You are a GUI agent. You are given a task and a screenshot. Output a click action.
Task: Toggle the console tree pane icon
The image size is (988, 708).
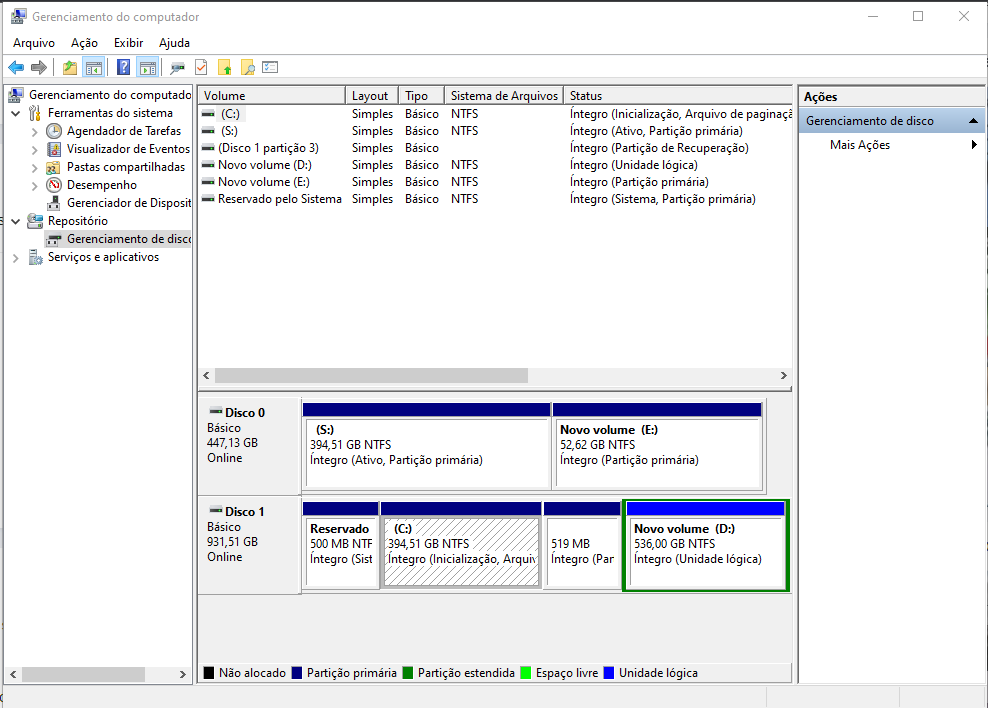(x=94, y=67)
